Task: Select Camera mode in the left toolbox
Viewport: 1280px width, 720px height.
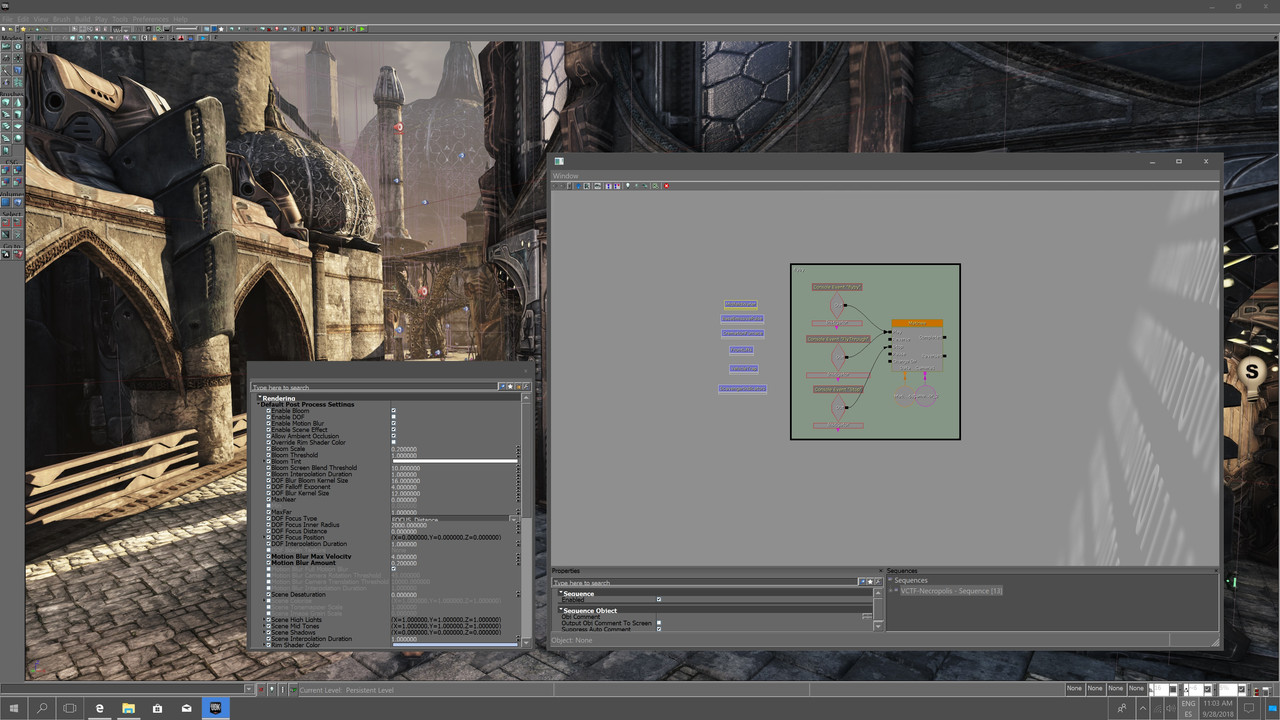Action: pos(6,46)
